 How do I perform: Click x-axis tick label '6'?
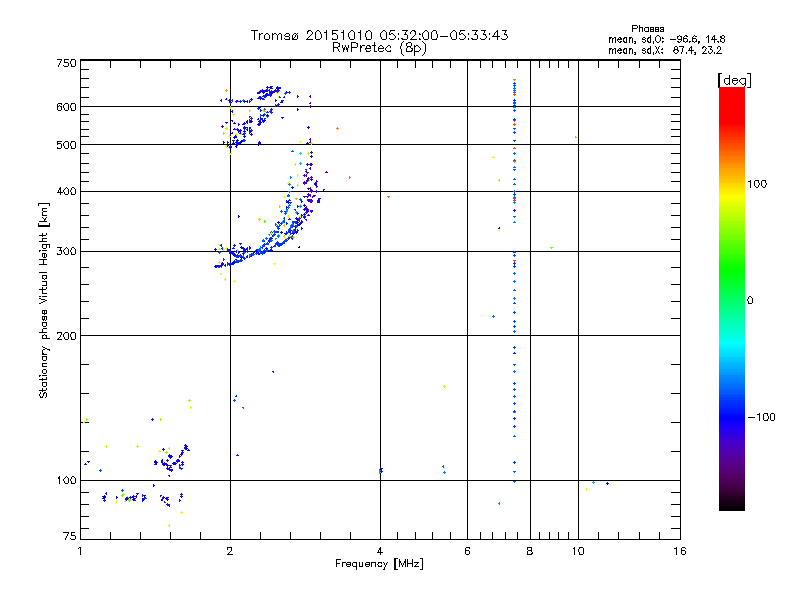(x=467, y=551)
